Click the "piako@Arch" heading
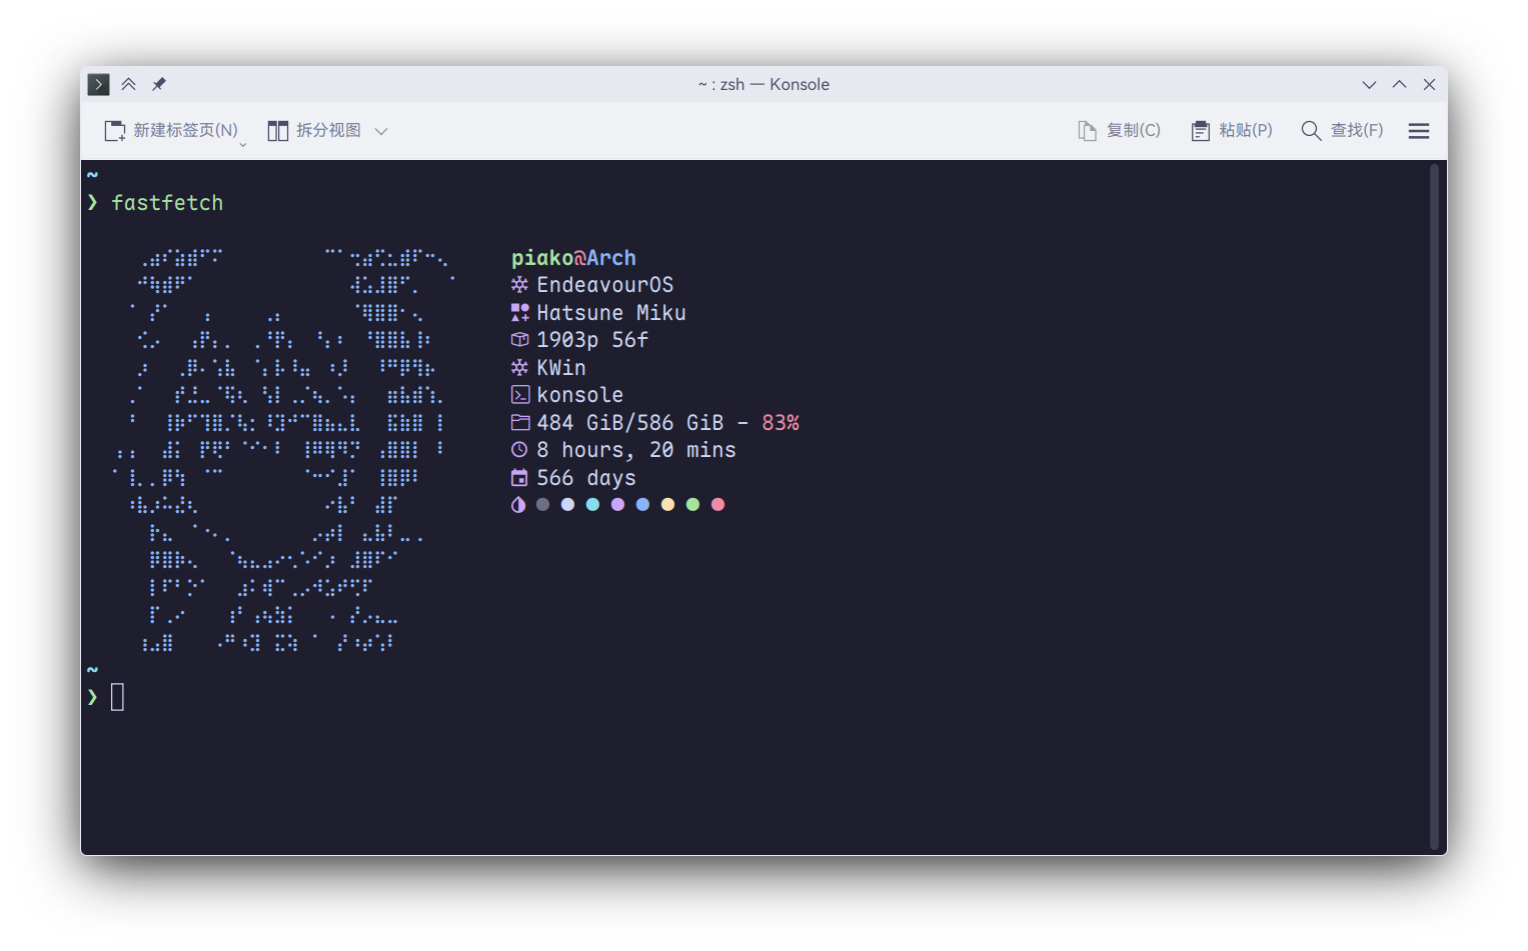Image resolution: width=1528 pixels, height=951 pixels. pyautogui.click(x=574, y=258)
